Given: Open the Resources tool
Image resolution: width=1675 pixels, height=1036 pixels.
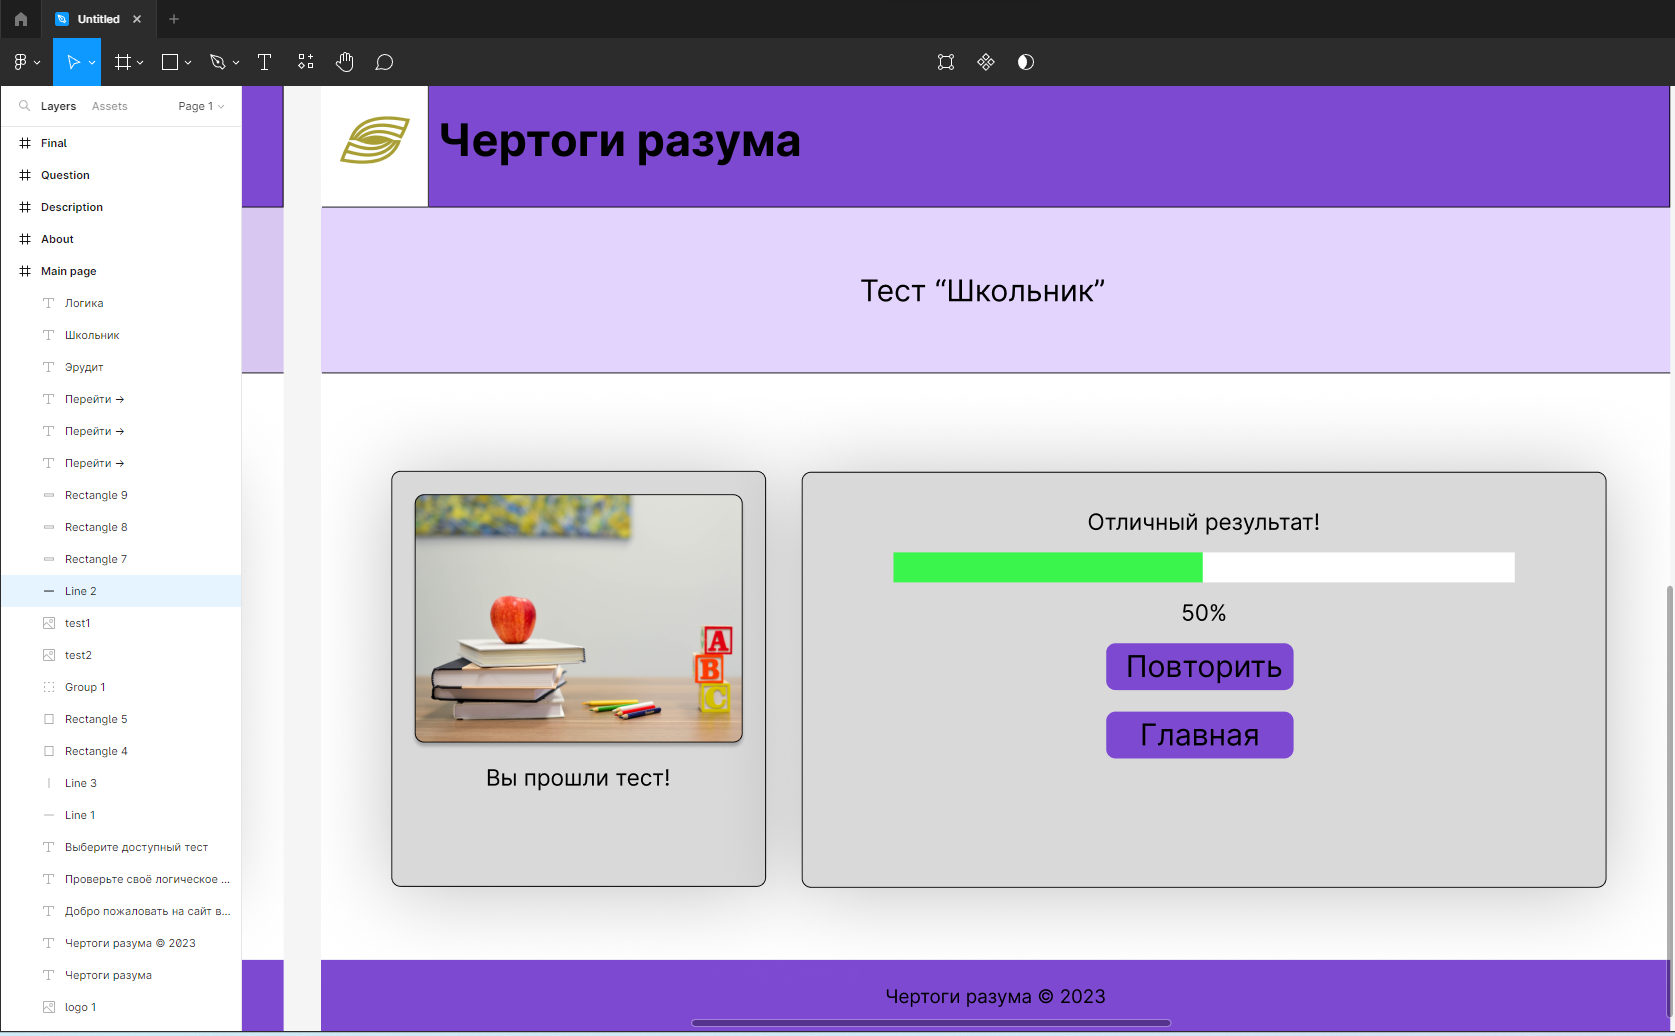Looking at the screenshot, I should pos(306,62).
